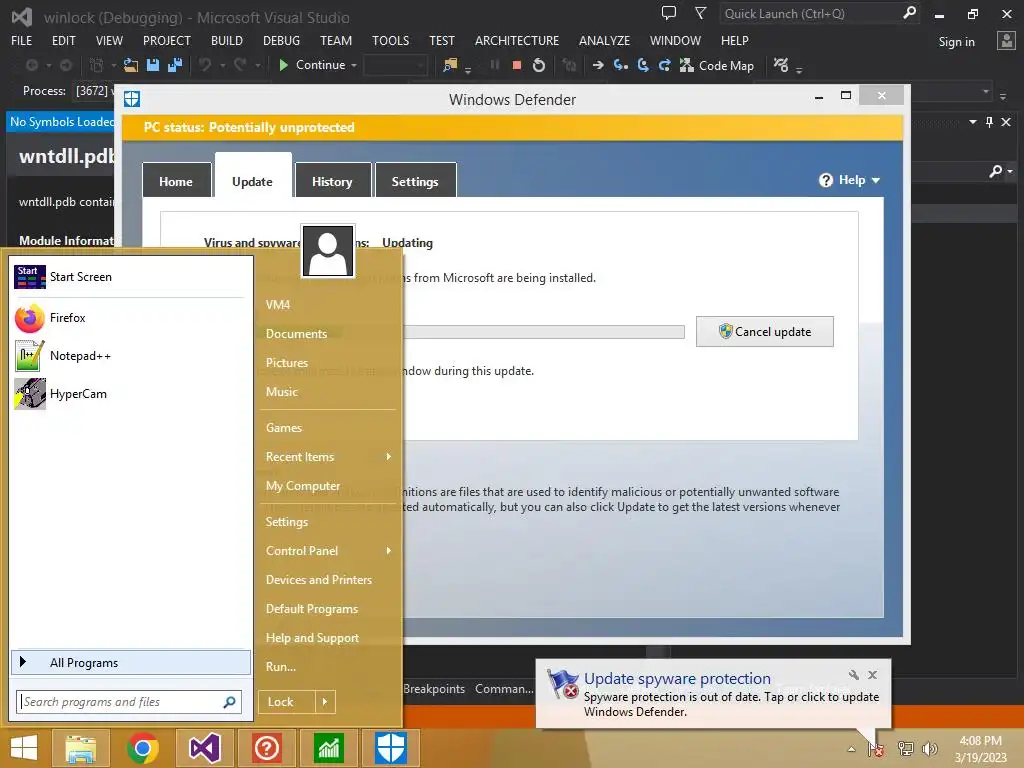The width and height of the screenshot is (1024, 768).
Task: Show hidden tray icons arrow
Action: pos(851,749)
